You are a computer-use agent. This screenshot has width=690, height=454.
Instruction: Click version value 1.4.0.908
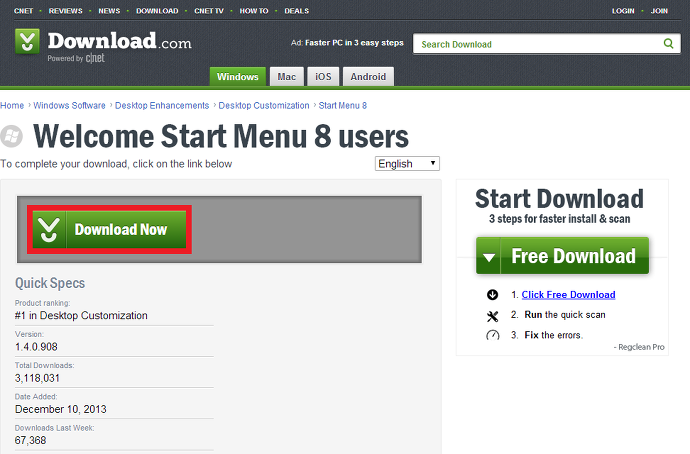coord(36,347)
